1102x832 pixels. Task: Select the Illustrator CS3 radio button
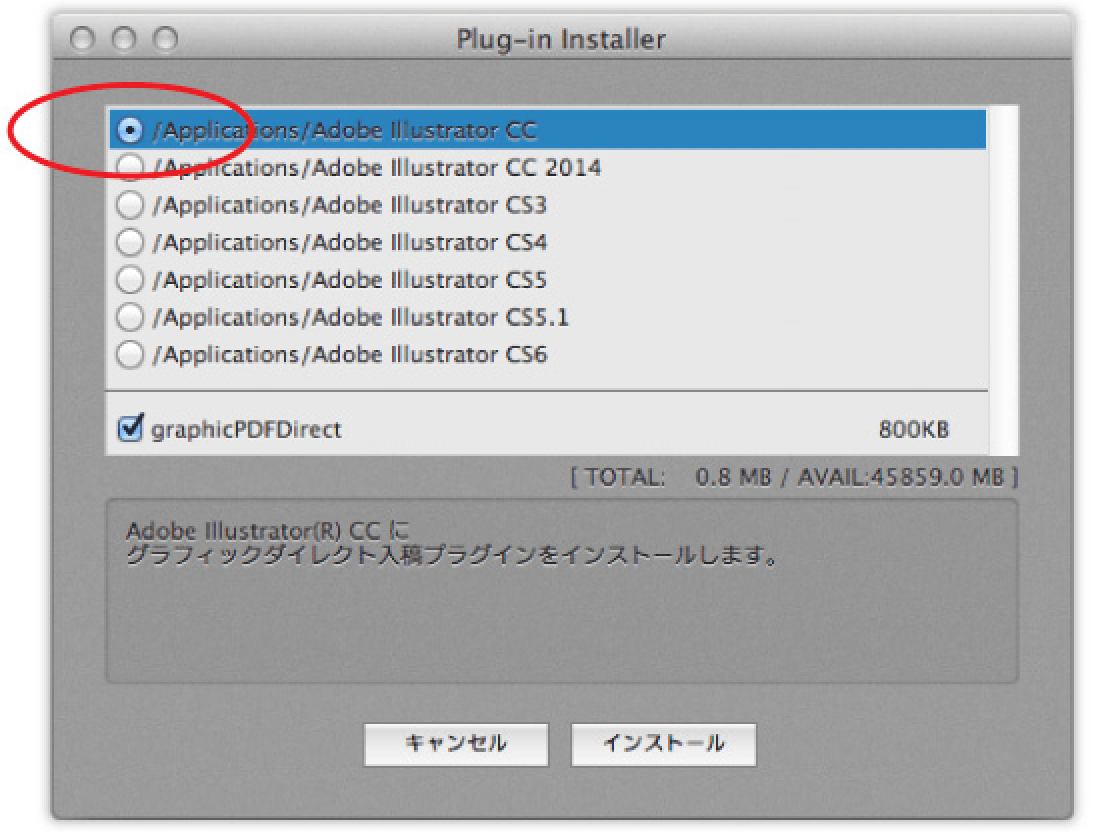(x=130, y=205)
